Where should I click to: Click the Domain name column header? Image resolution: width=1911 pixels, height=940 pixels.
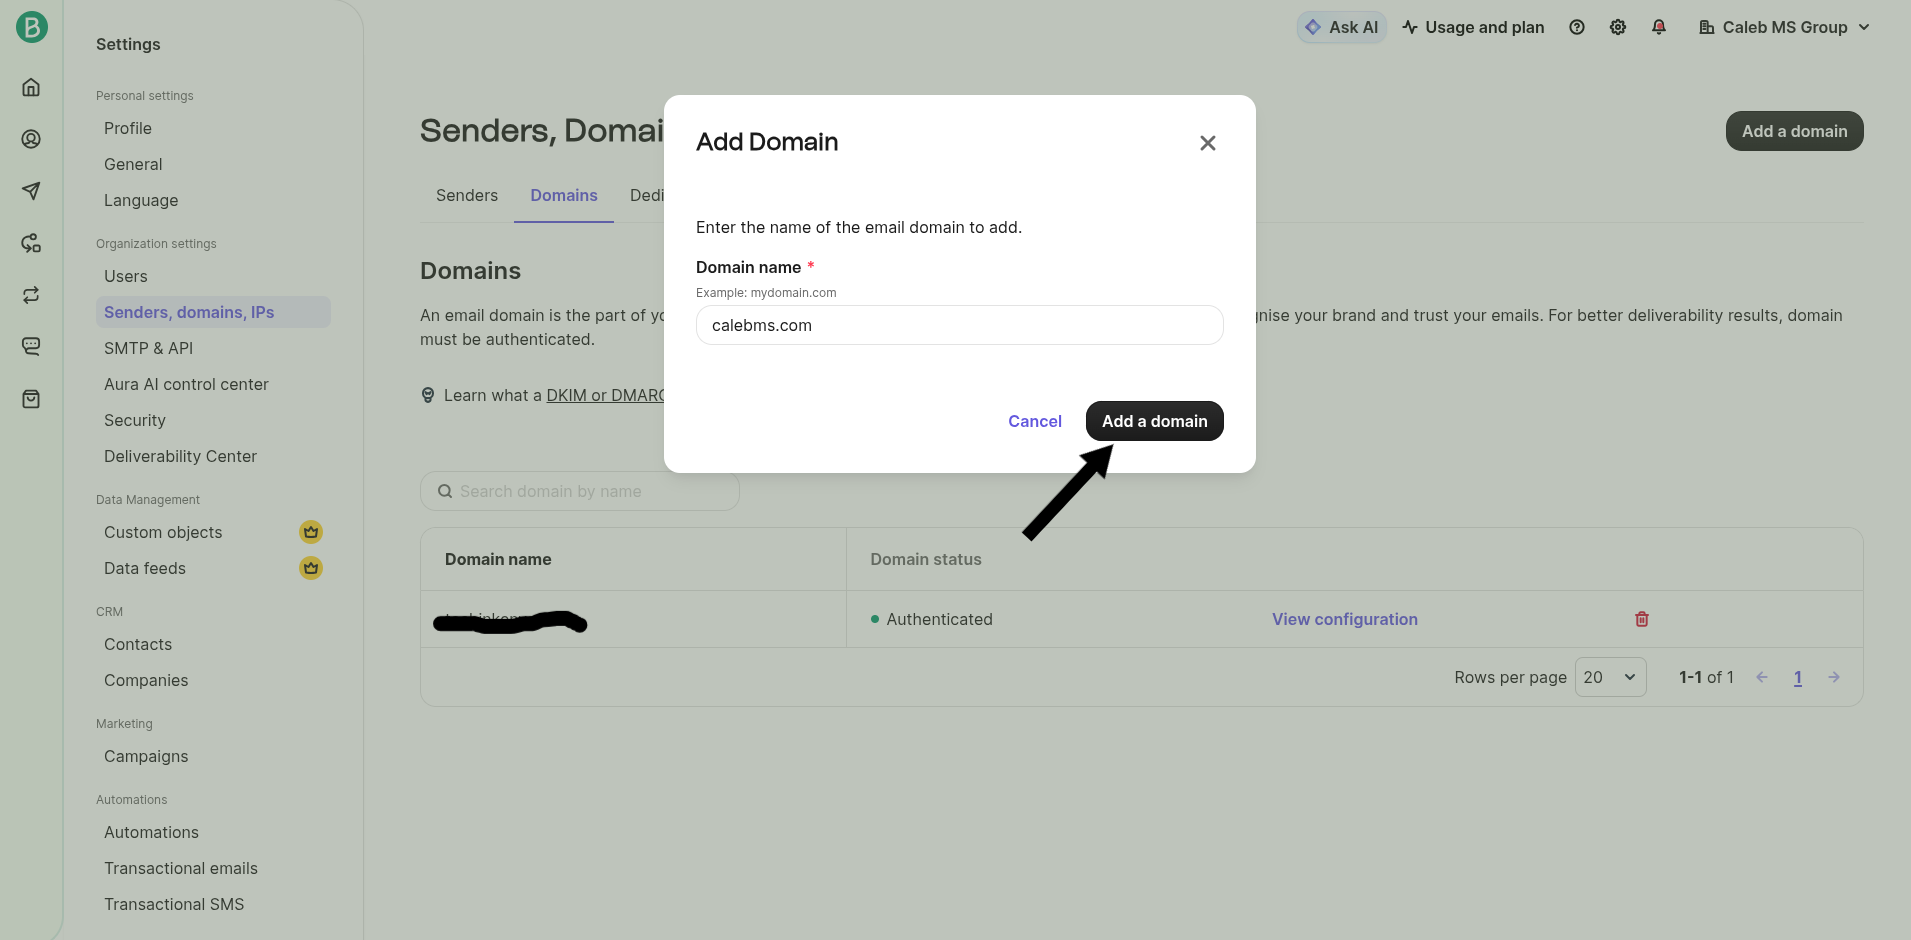(x=498, y=559)
